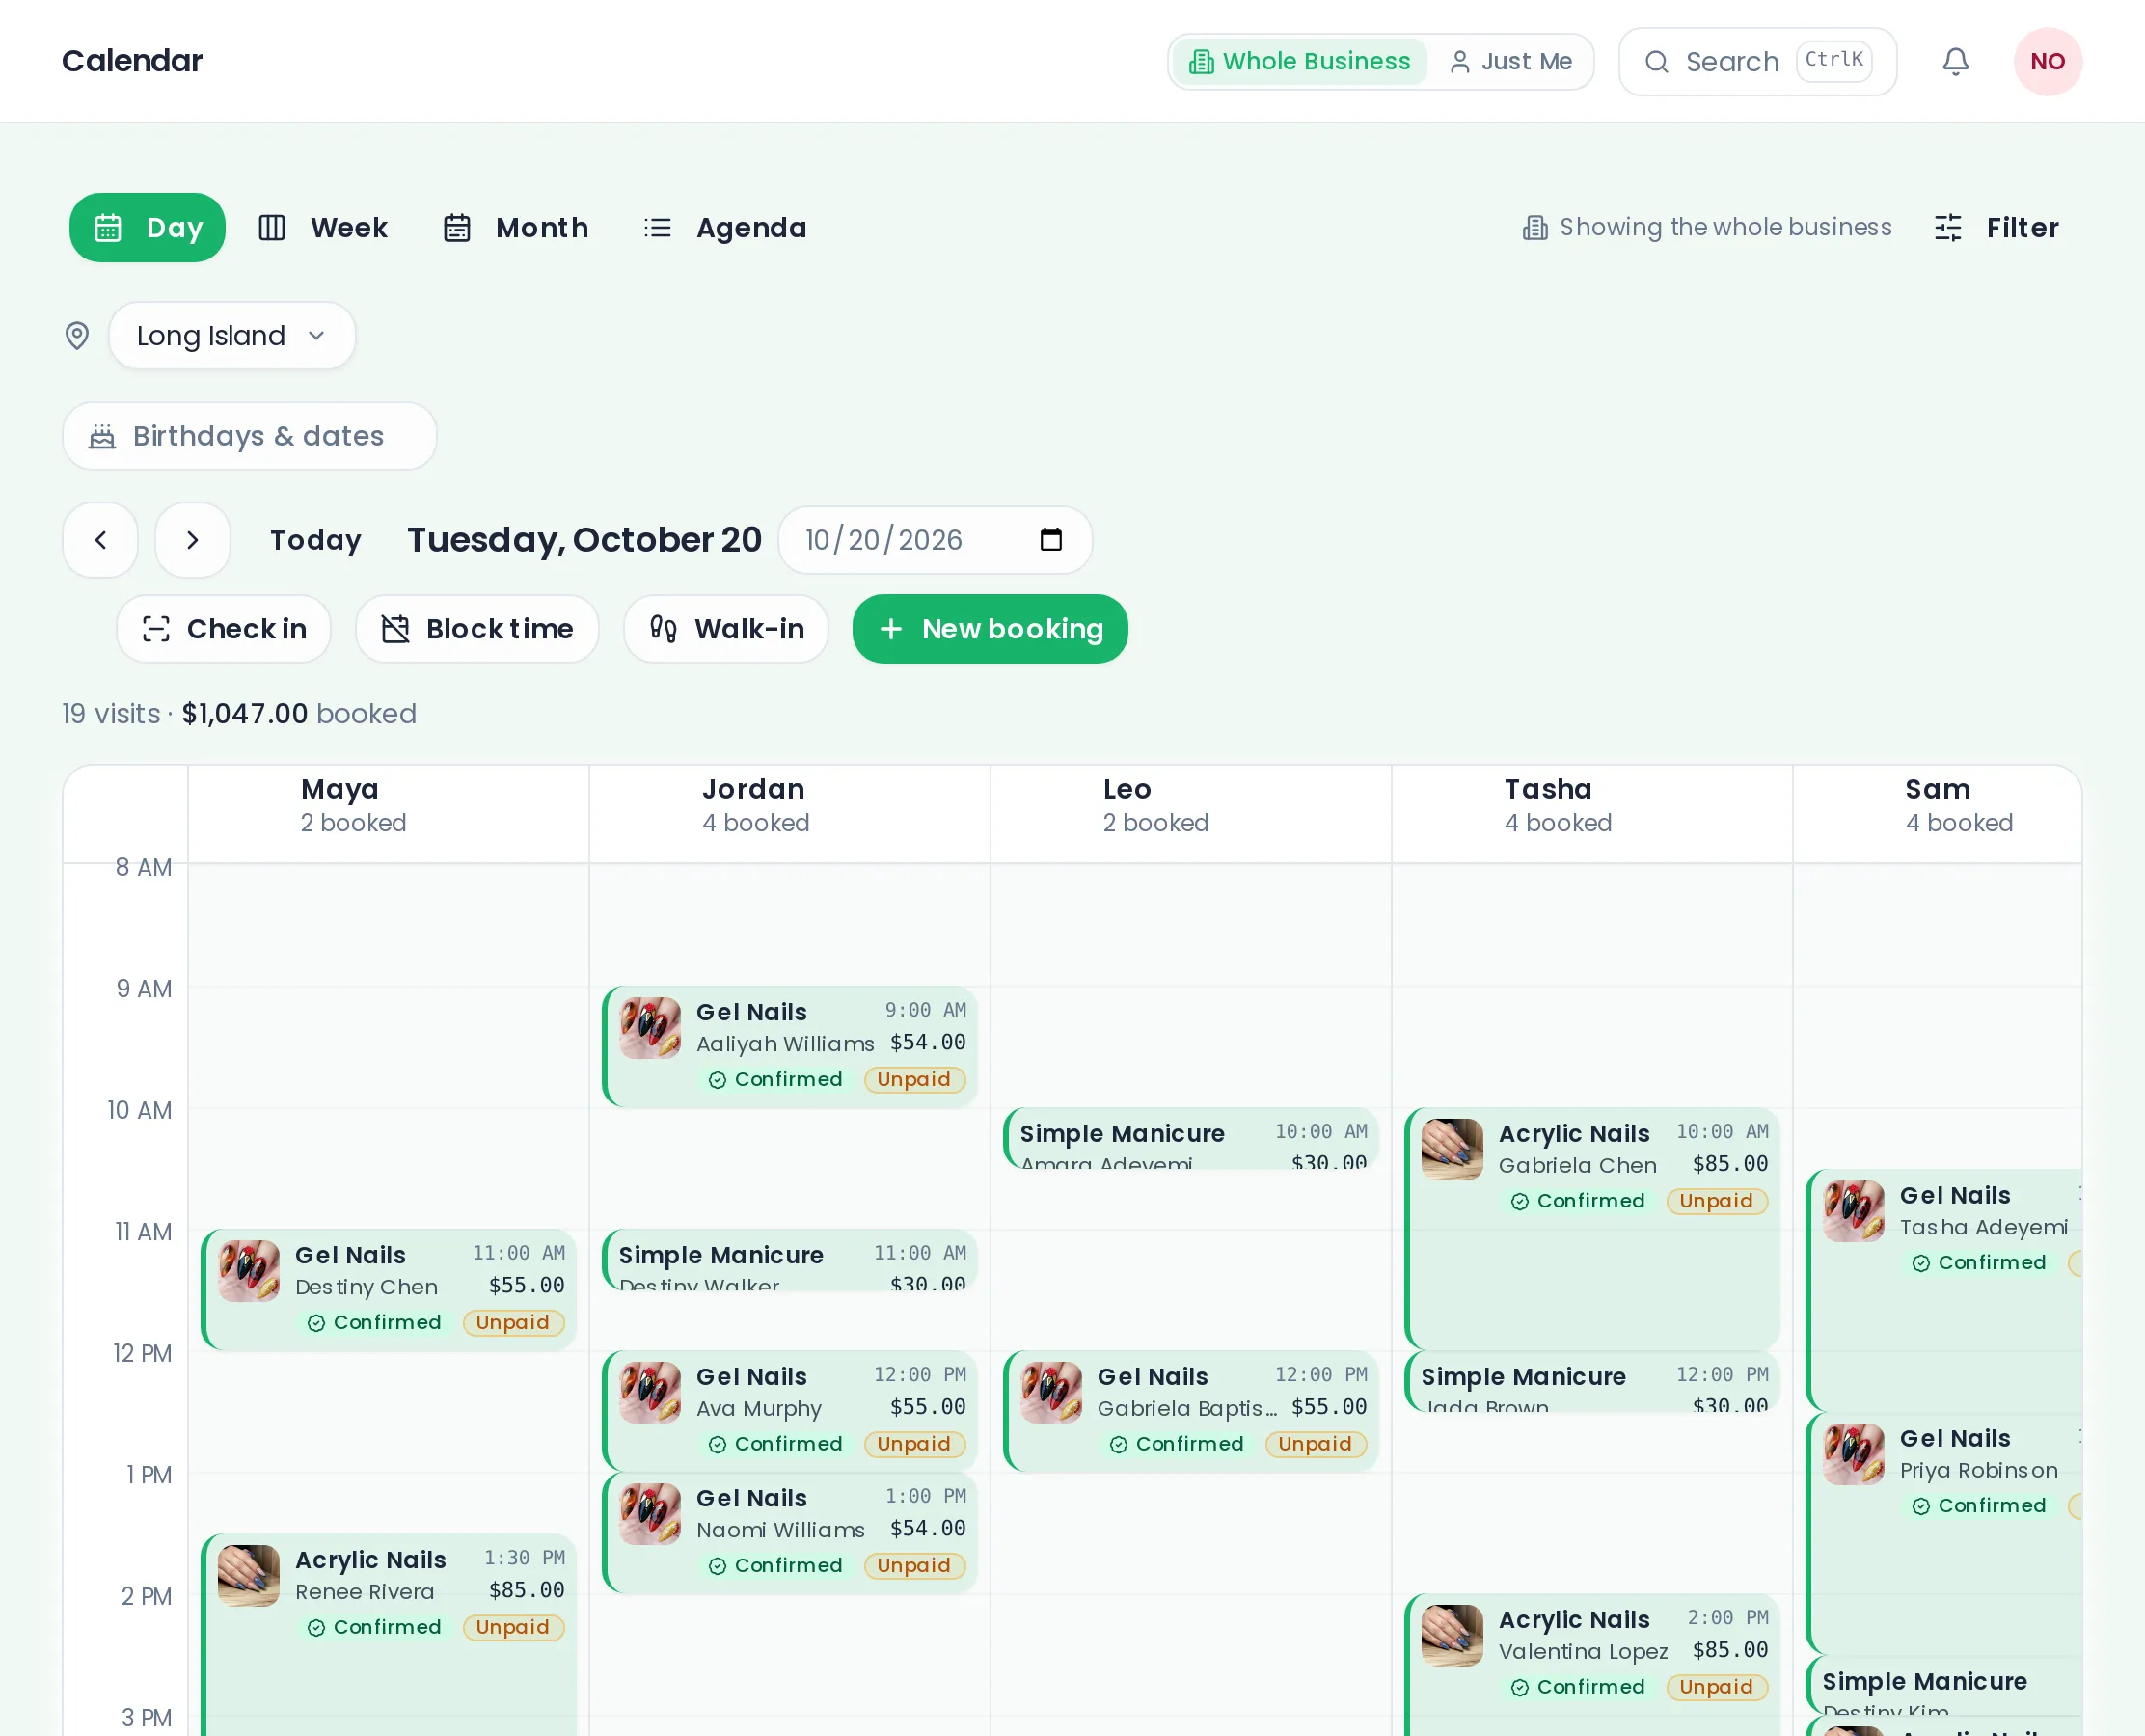This screenshot has width=2145, height=1736.
Task: Open Birthdays & dates
Action: (250, 436)
